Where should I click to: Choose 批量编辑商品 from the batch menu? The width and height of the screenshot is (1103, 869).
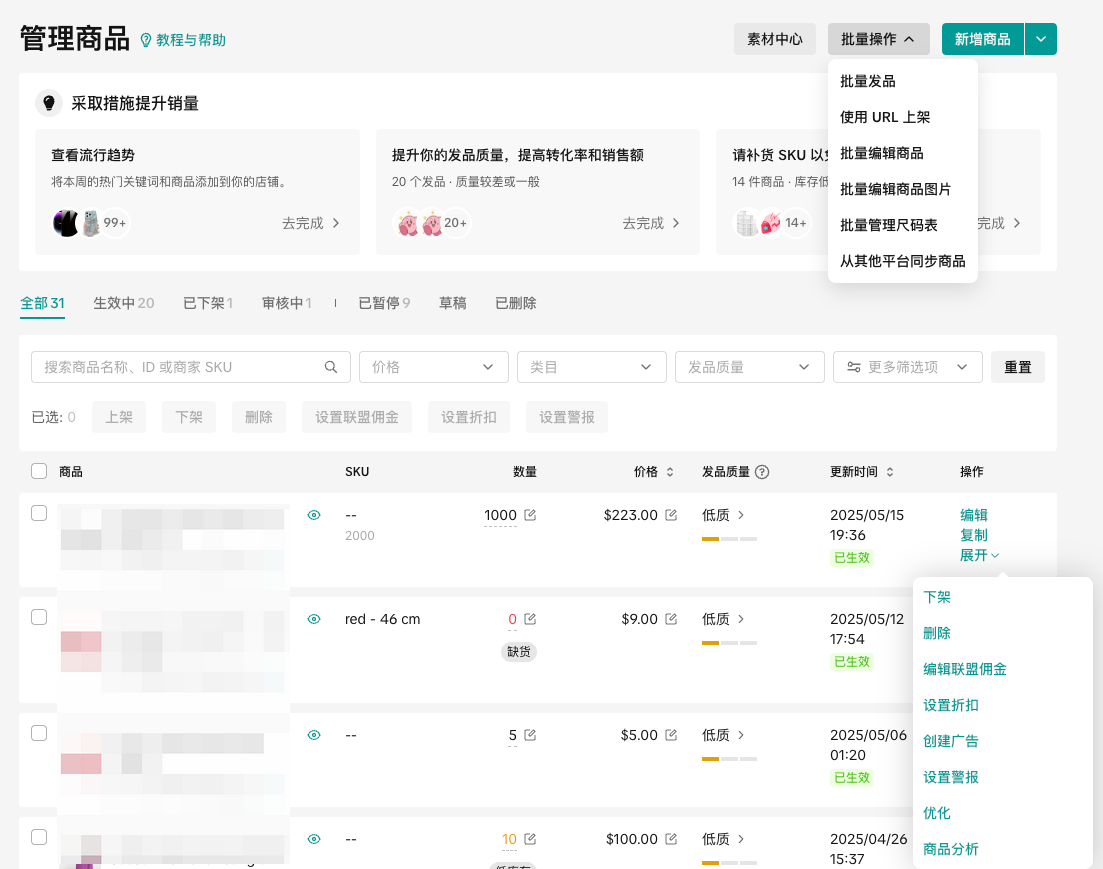[881, 153]
